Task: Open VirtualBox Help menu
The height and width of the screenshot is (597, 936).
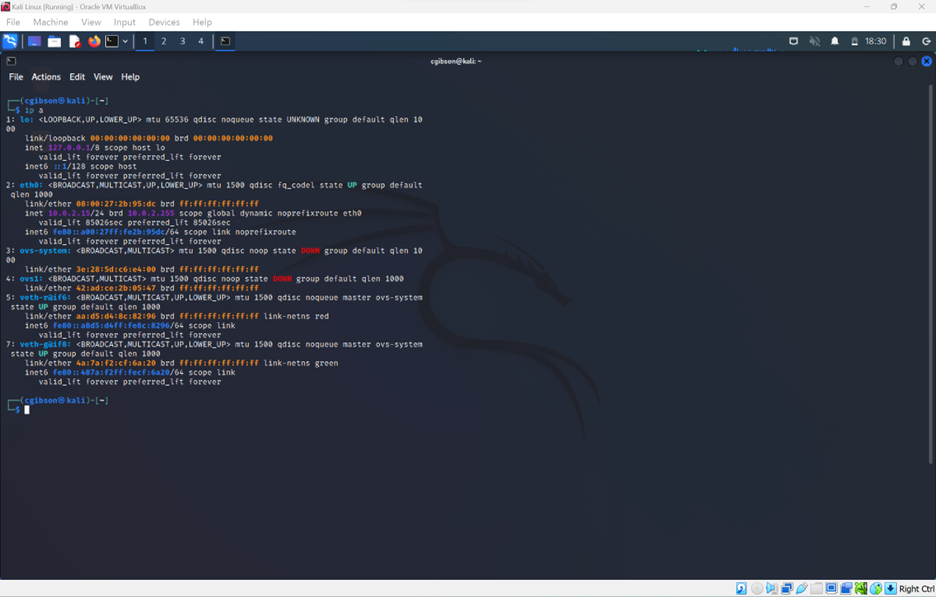Action: tap(202, 22)
